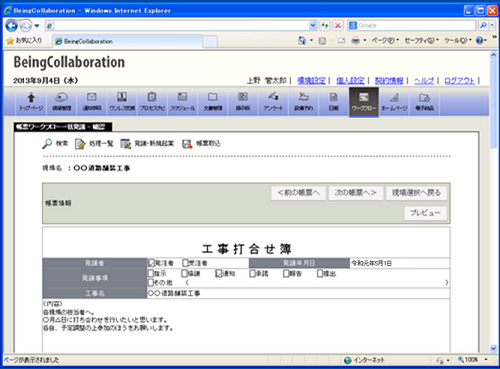
Task: Stop loading with the red X icon
Action: (338, 25)
